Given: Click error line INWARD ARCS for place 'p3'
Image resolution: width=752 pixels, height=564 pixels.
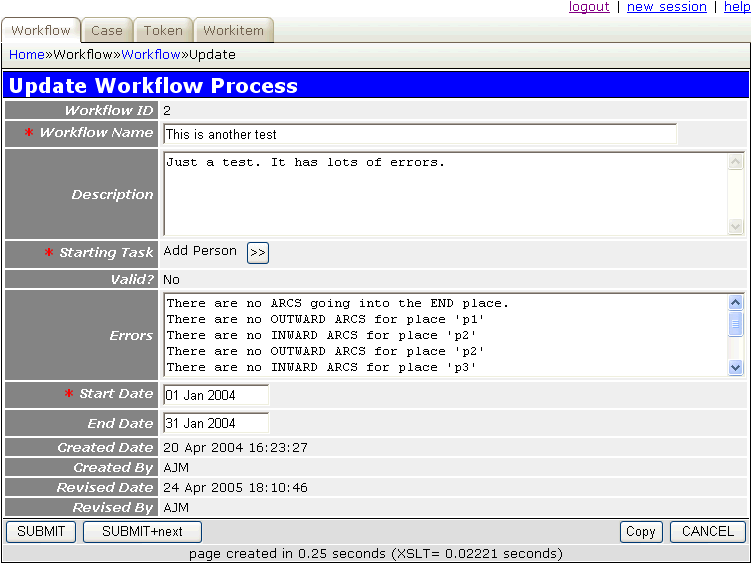Looking at the screenshot, I should coord(322,367).
